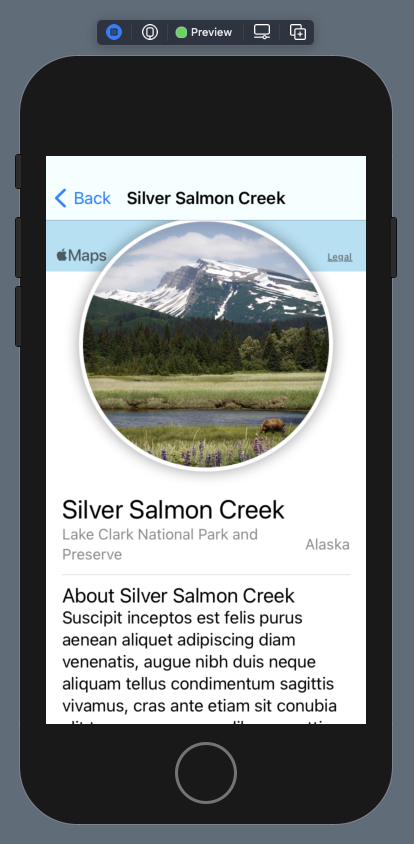Click the duplicate preview plus icon
414x844 pixels.
point(298,32)
